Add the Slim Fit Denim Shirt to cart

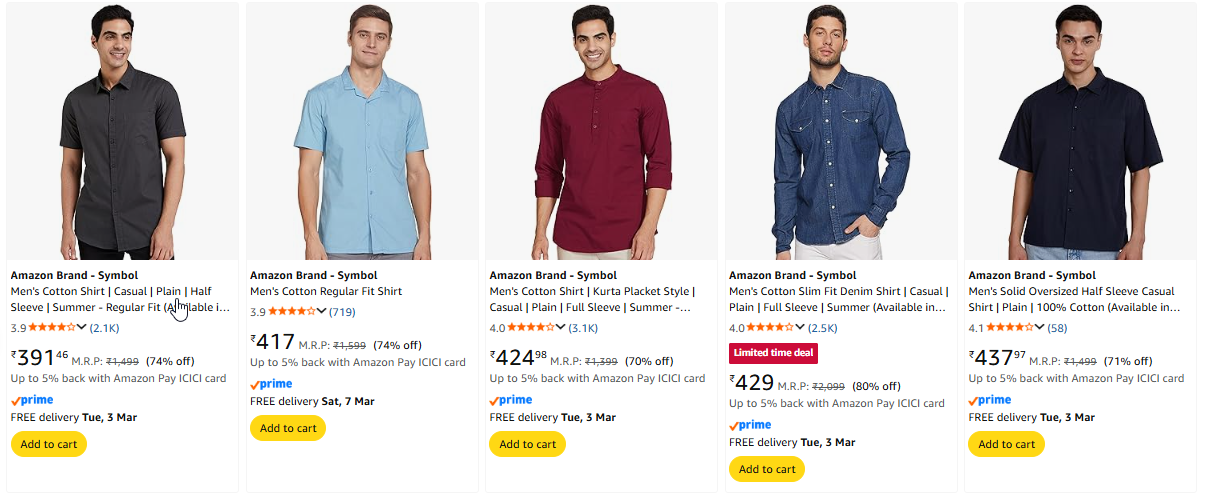[767, 469]
